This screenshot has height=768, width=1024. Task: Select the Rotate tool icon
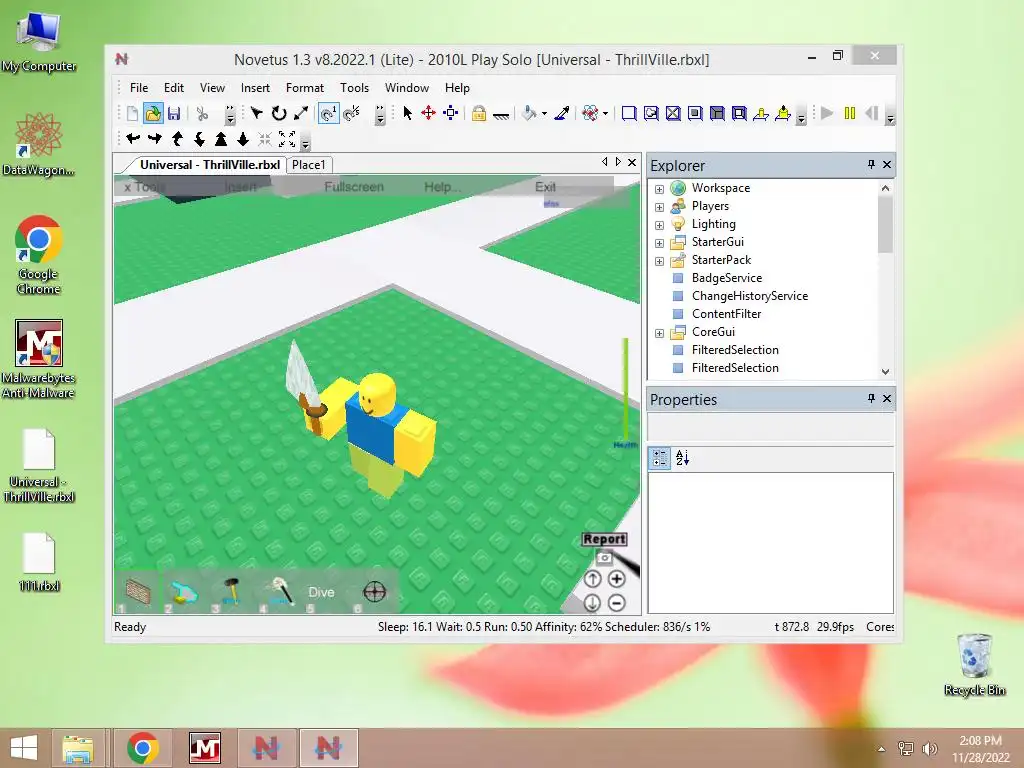click(279, 114)
